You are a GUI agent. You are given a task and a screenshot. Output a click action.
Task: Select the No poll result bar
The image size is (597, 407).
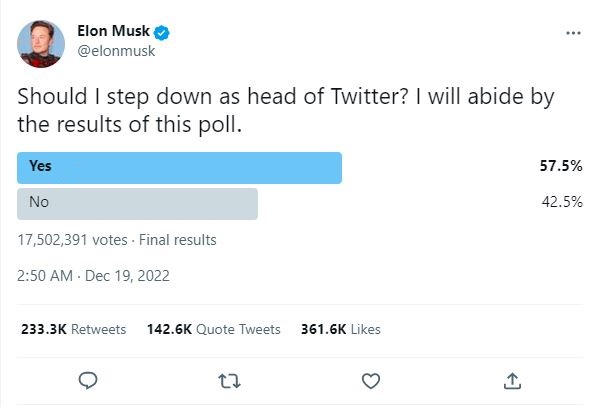tap(137, 204)
